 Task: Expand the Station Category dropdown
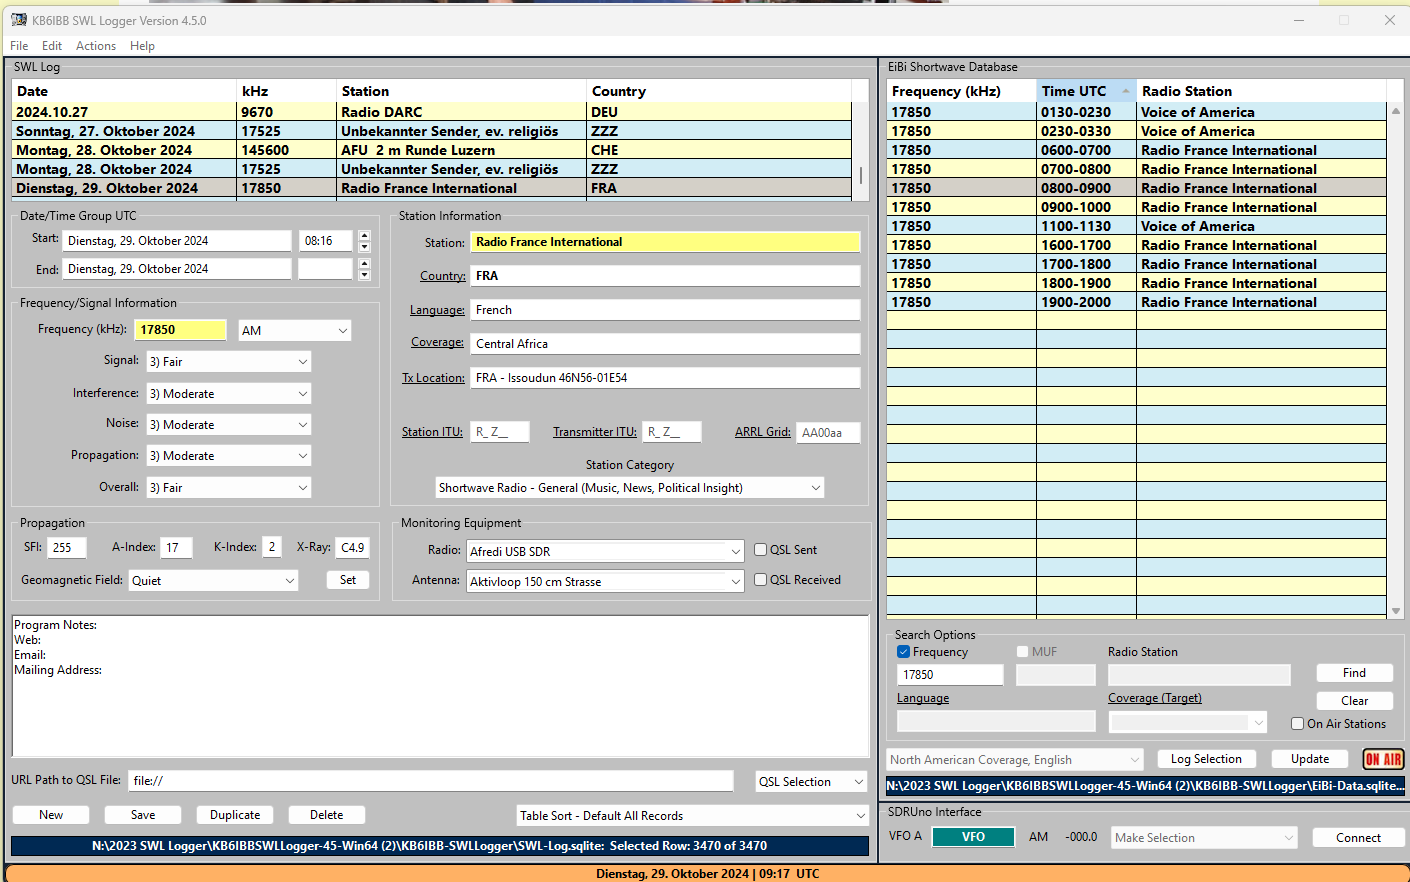coord(816,488)
